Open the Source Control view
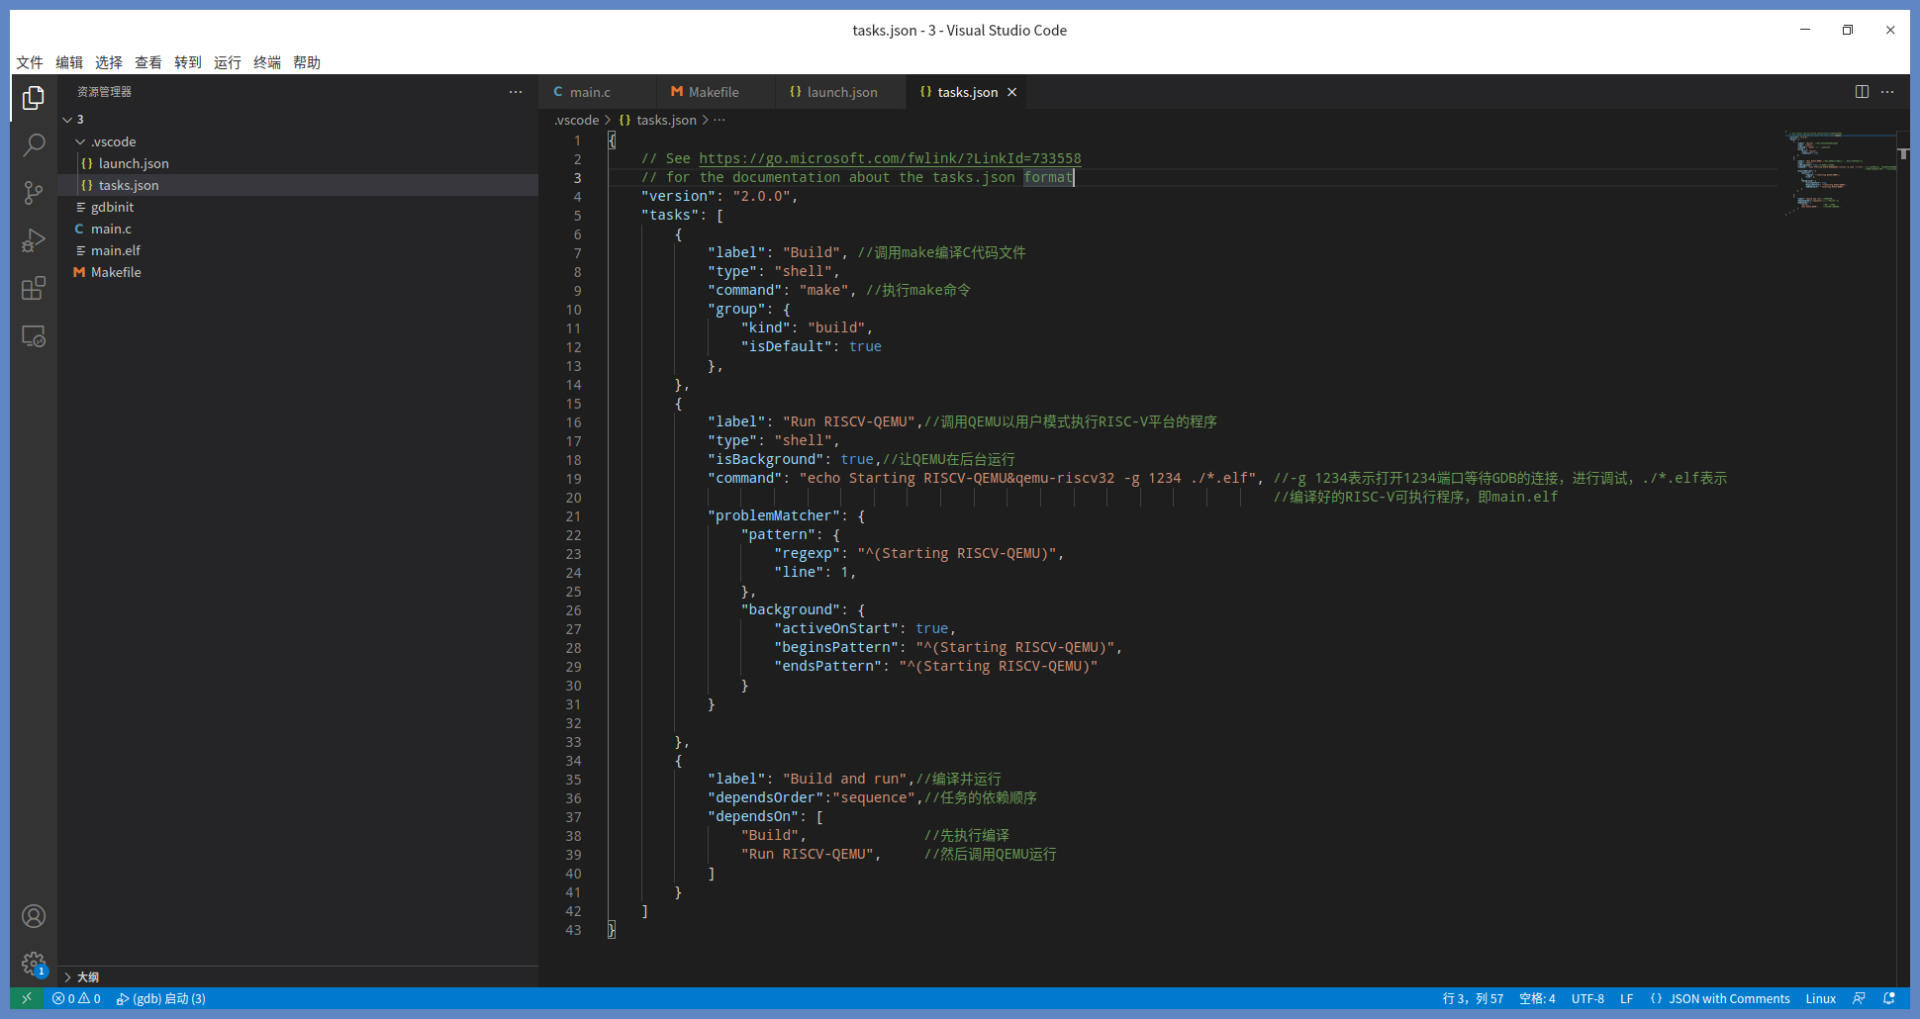1920x1019 pixels. [x=33, y=193]
